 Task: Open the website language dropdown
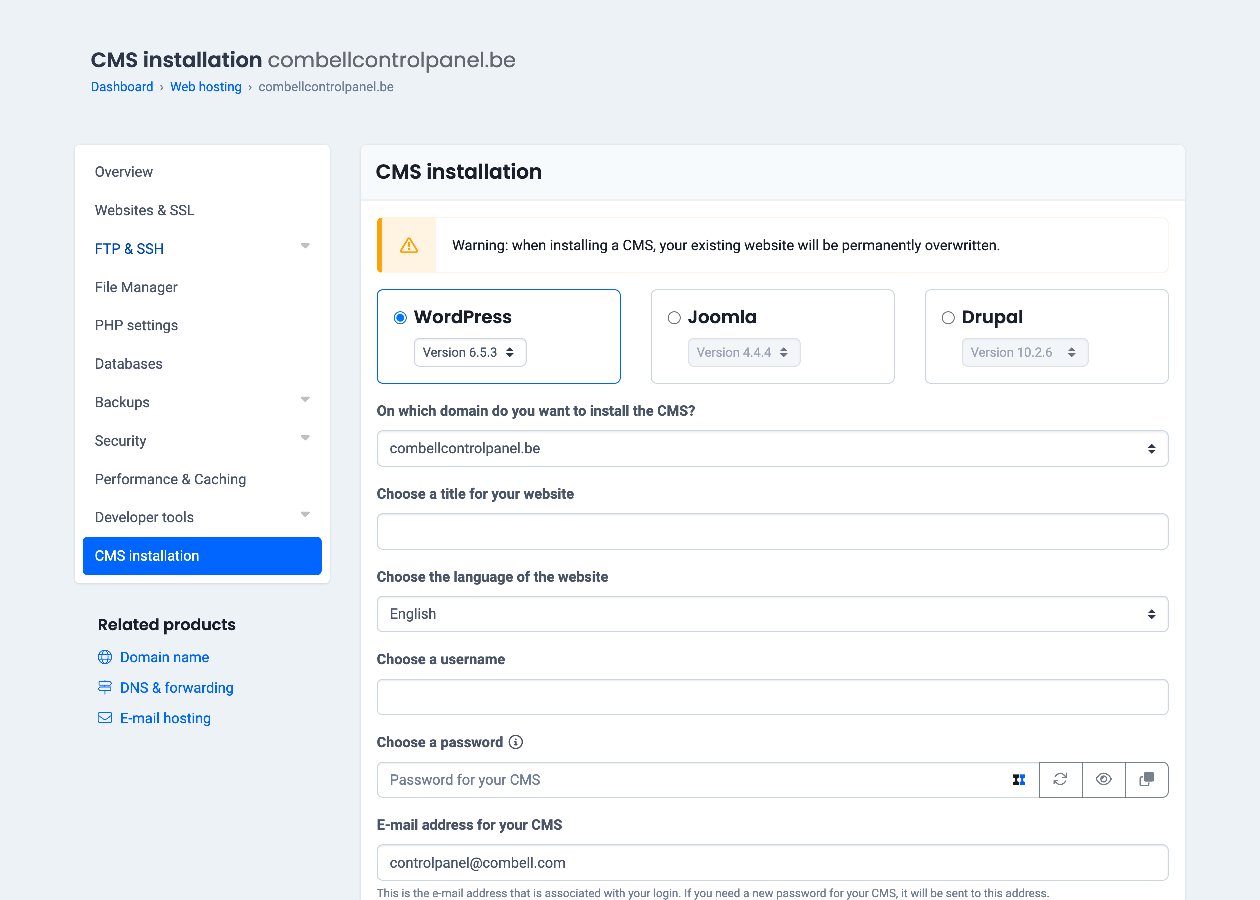pos(772,614)
